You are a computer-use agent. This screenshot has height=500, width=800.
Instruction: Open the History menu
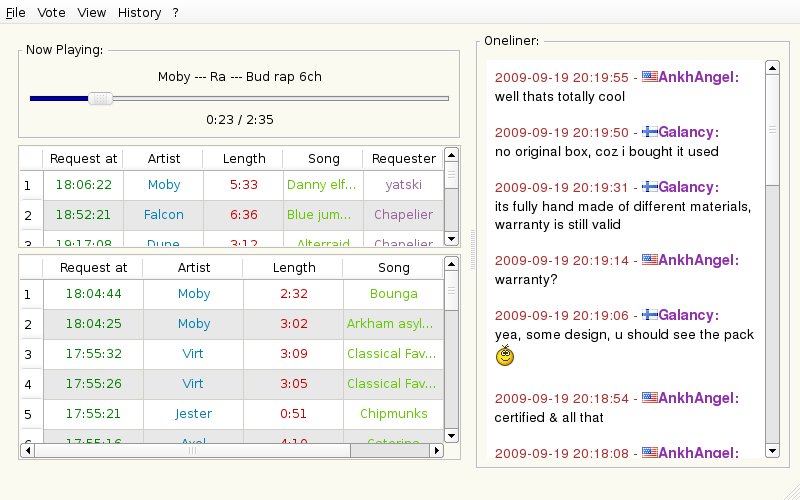coord(139,13)
